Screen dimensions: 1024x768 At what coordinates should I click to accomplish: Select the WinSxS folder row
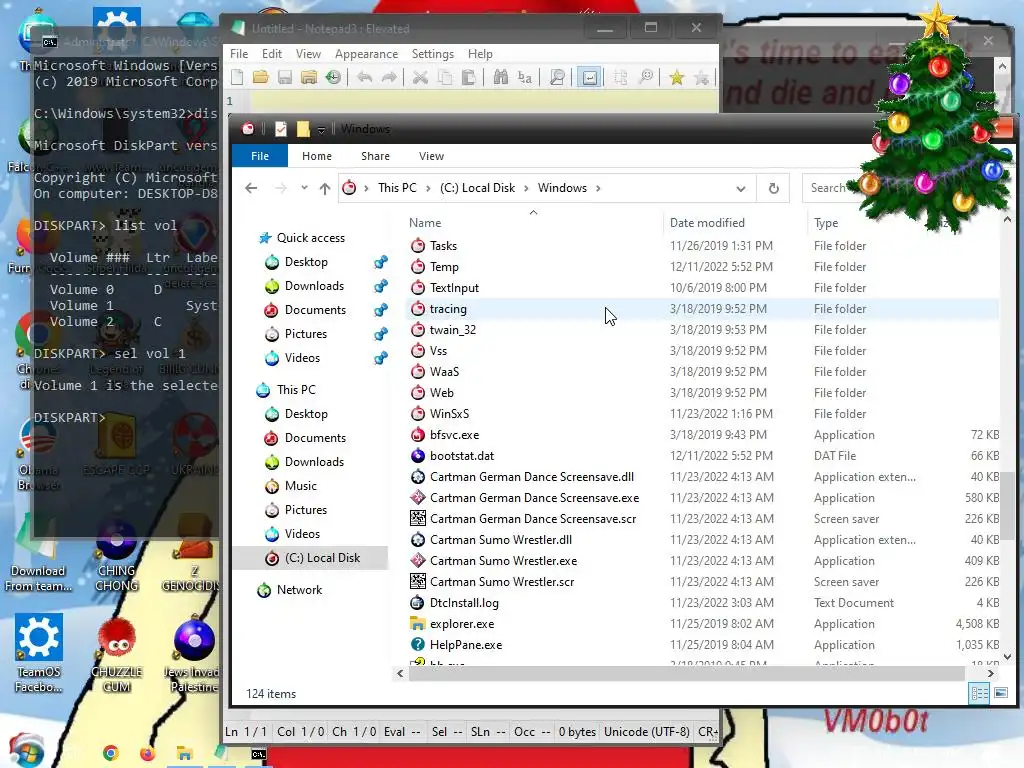703,414
